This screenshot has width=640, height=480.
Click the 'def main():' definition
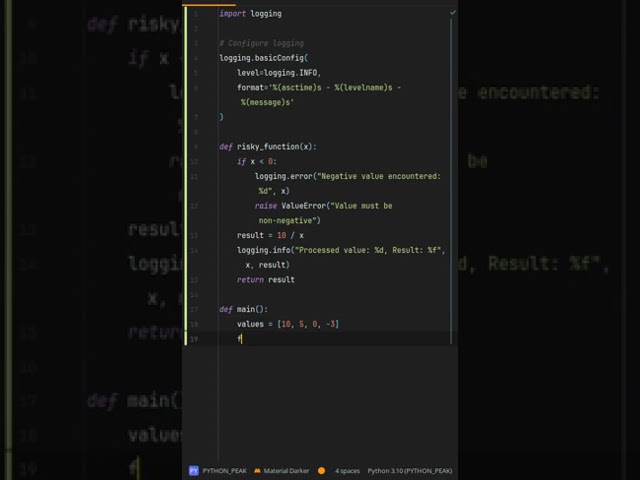coord(244,309)
